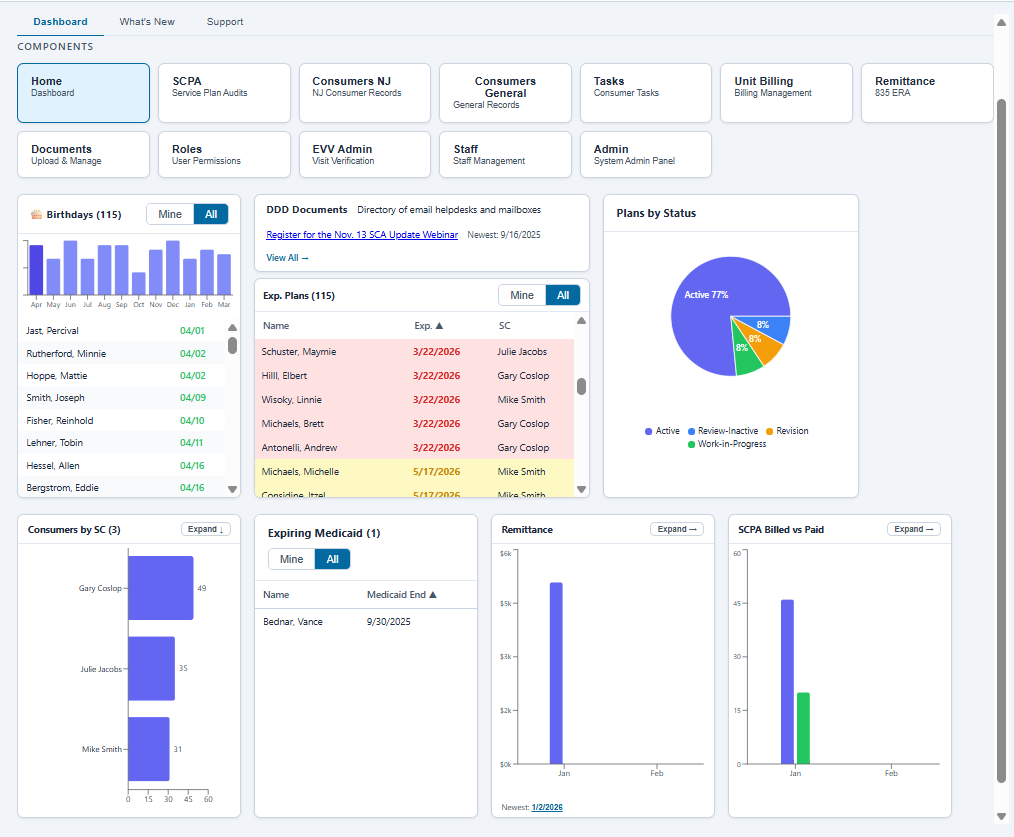Screen dimensions: 1014x837
Task: Open the Remittance 835 ERA component
Action: (x=926, y=92)
